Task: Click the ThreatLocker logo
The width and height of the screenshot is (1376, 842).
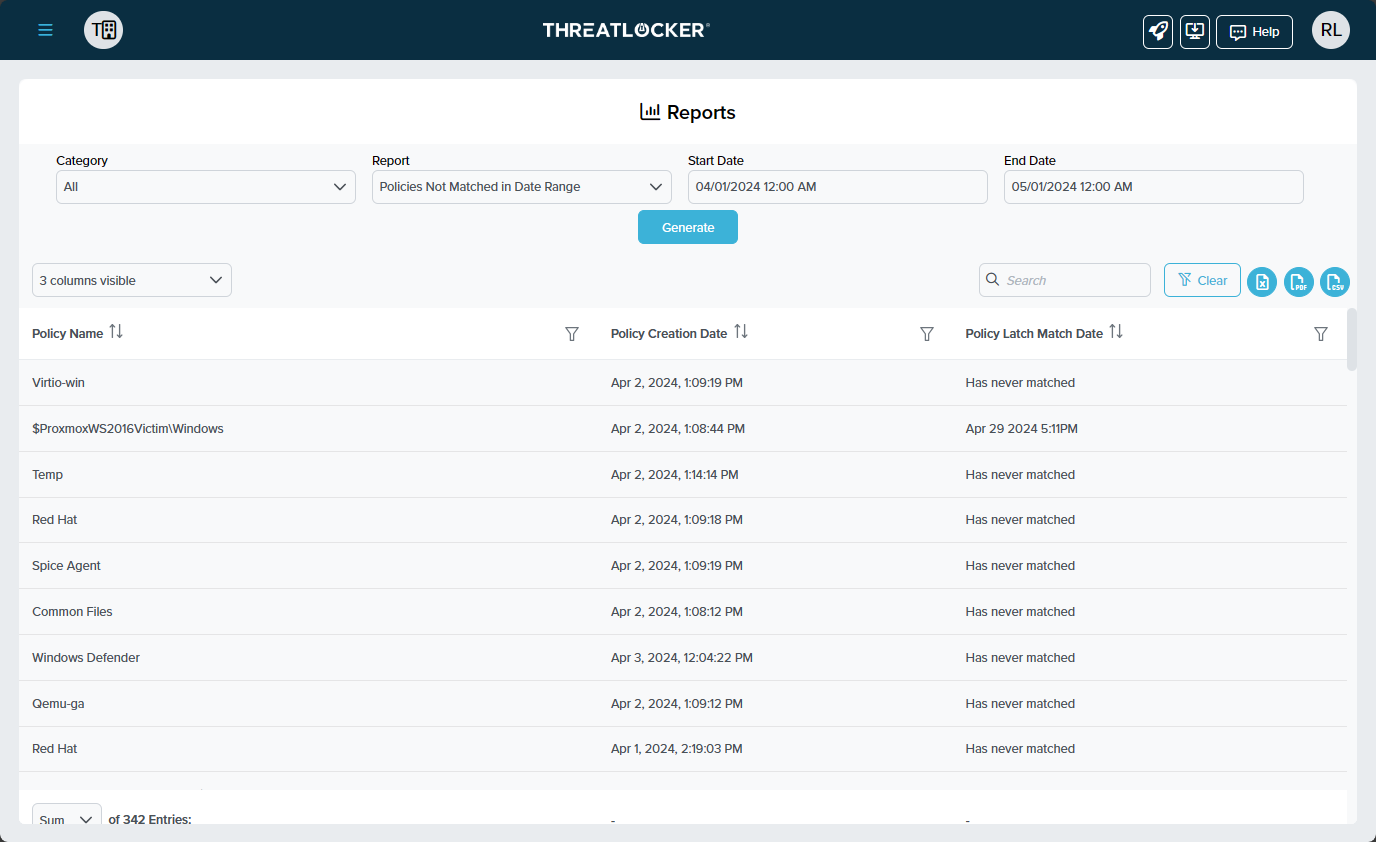Action: pos(626,30)
